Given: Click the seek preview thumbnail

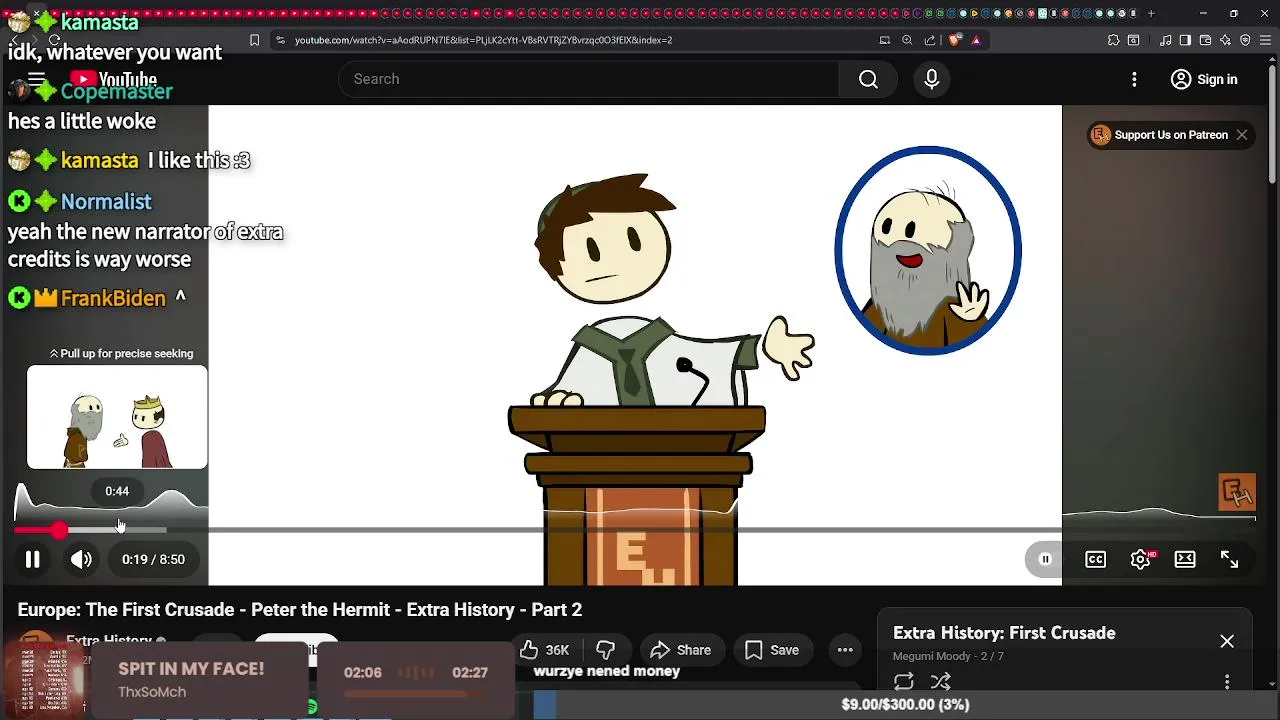Looking at the screenshot, I should (x=117, y=417).
